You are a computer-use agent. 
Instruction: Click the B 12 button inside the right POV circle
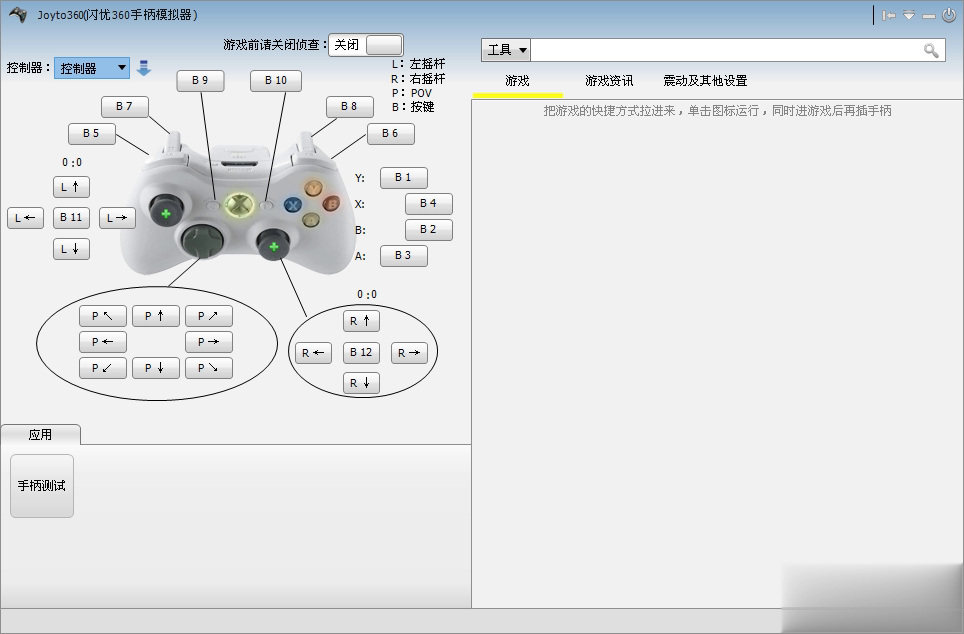[x=362, y=352]
